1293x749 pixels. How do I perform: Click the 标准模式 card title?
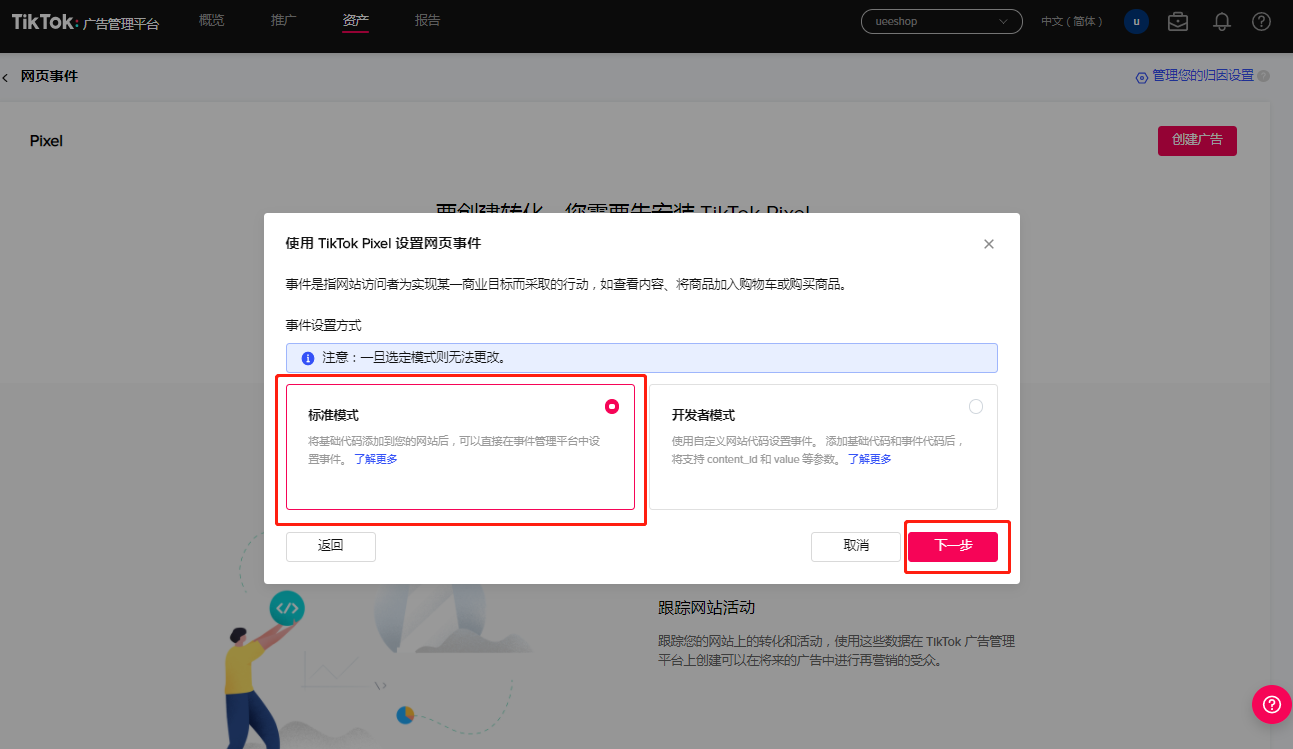click(x=333, y=415)
